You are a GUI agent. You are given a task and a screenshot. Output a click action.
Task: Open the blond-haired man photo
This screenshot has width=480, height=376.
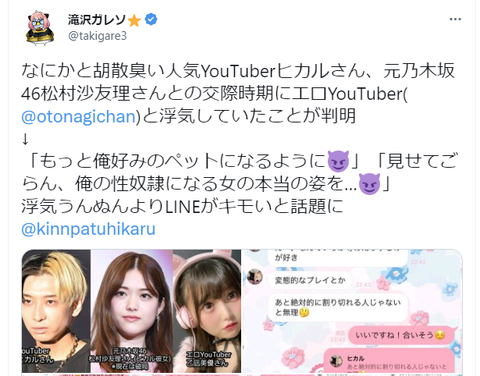(56, 311)
